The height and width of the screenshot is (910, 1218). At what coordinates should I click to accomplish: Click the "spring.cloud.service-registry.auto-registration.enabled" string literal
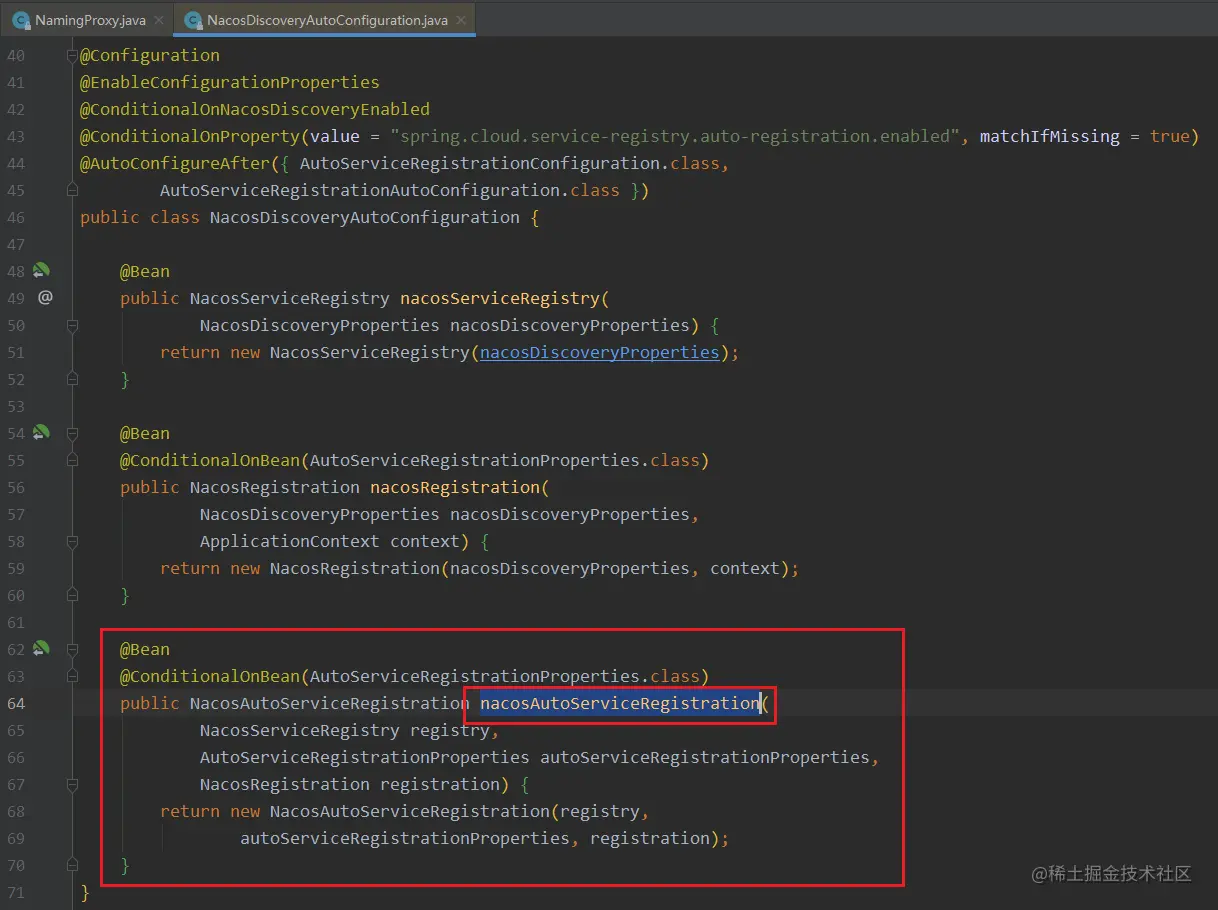point(675,136)
